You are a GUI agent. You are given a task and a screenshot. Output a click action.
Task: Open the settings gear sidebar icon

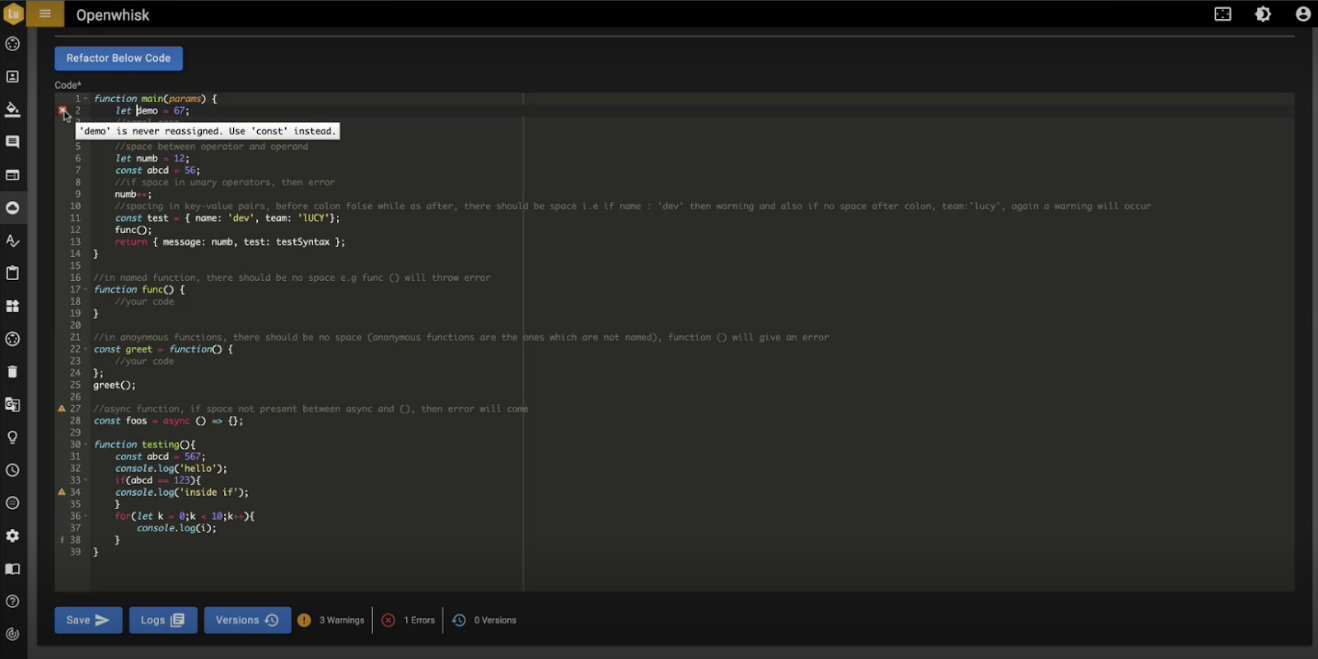pyautogui.click(x=13, y=536)
